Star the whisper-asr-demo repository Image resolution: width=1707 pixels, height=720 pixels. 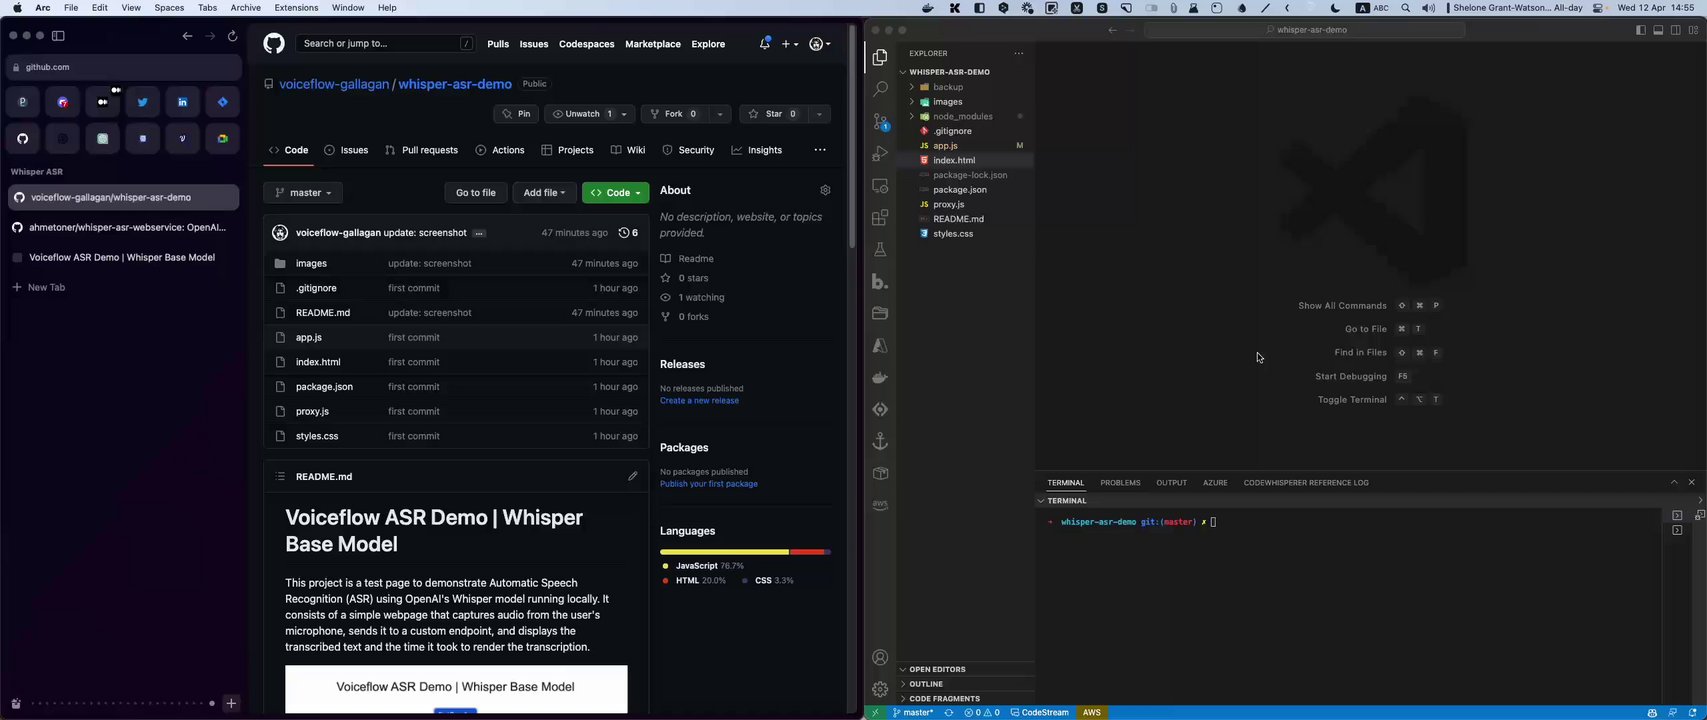click(772, 114)
